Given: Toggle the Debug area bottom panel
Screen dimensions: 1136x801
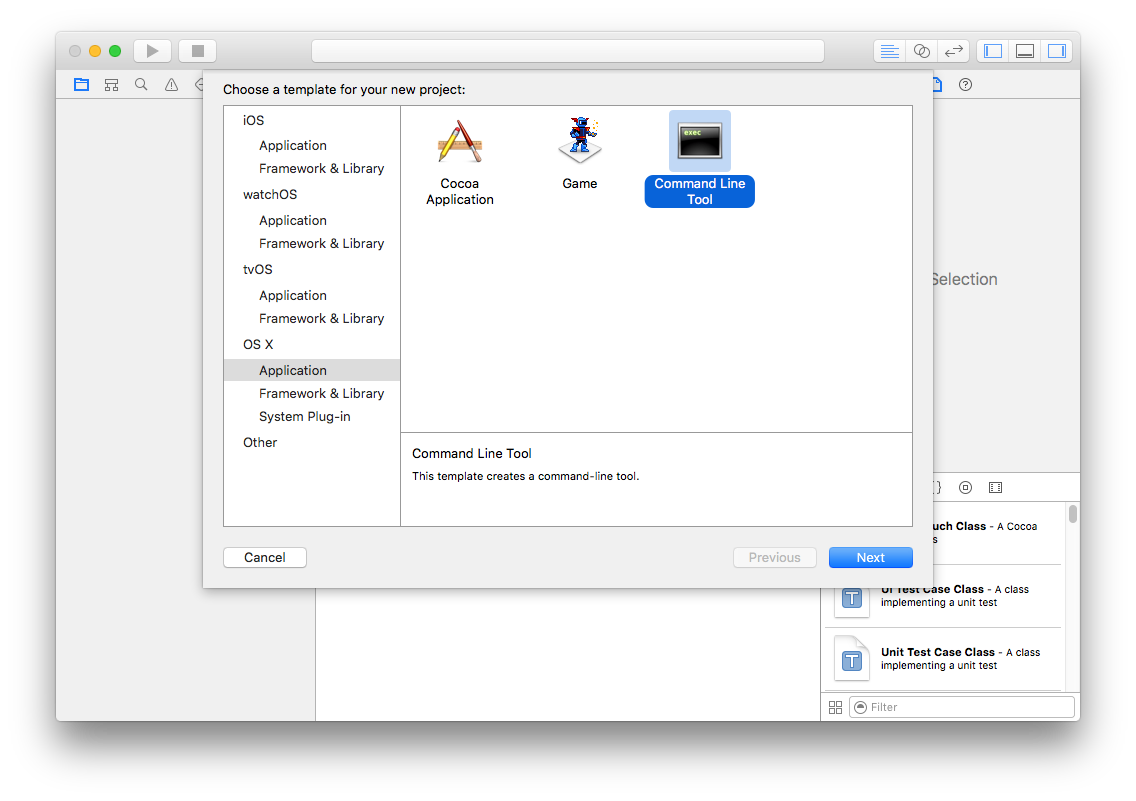Looking at the screenshot, I should [1025, 51].
